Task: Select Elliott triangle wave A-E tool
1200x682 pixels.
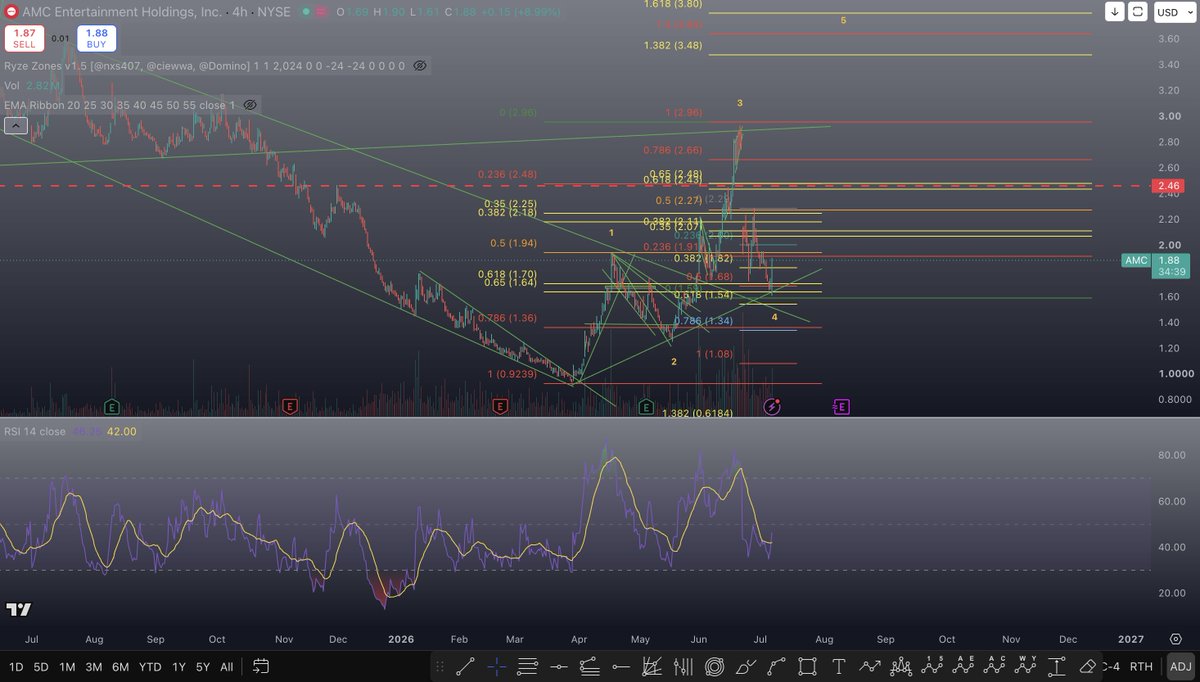Action: tap(963, 666)
